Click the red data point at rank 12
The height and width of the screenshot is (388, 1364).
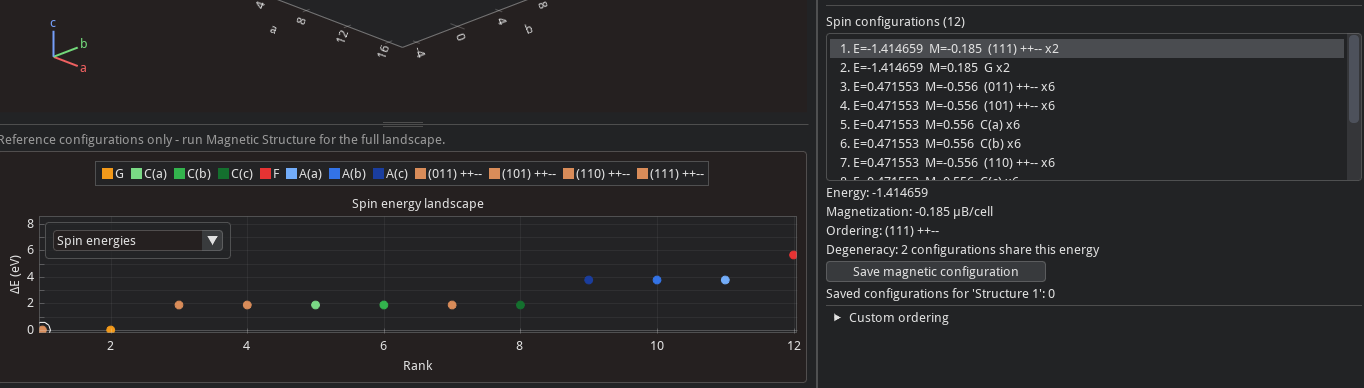tap(793, 255)
